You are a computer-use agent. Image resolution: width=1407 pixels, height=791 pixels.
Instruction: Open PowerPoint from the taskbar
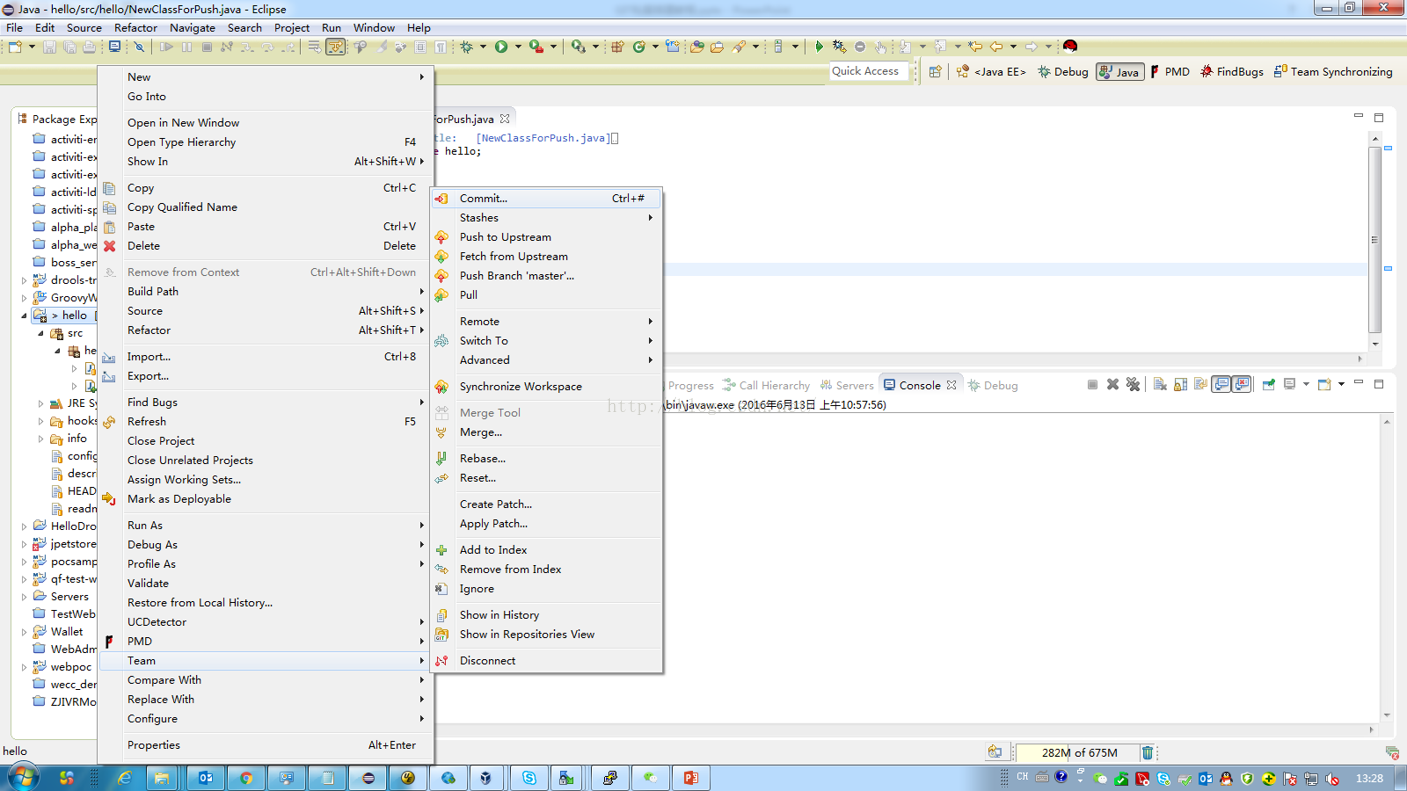click(690, 778)
